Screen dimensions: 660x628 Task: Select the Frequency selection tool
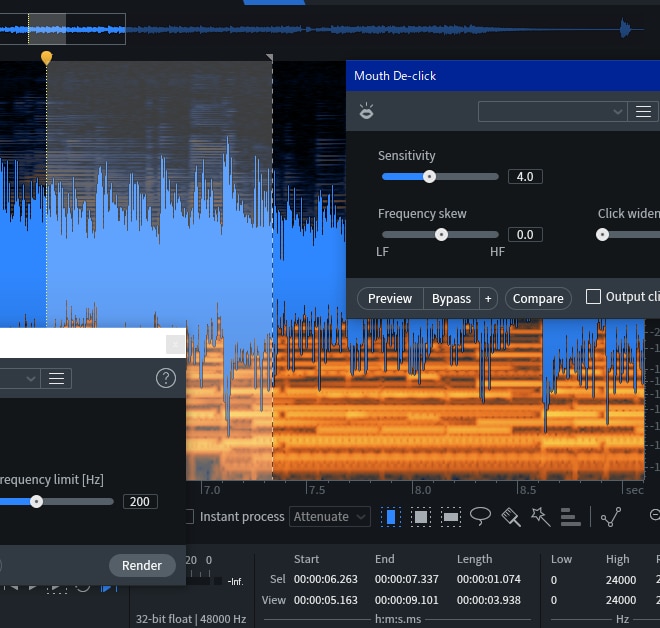[451, 516]
